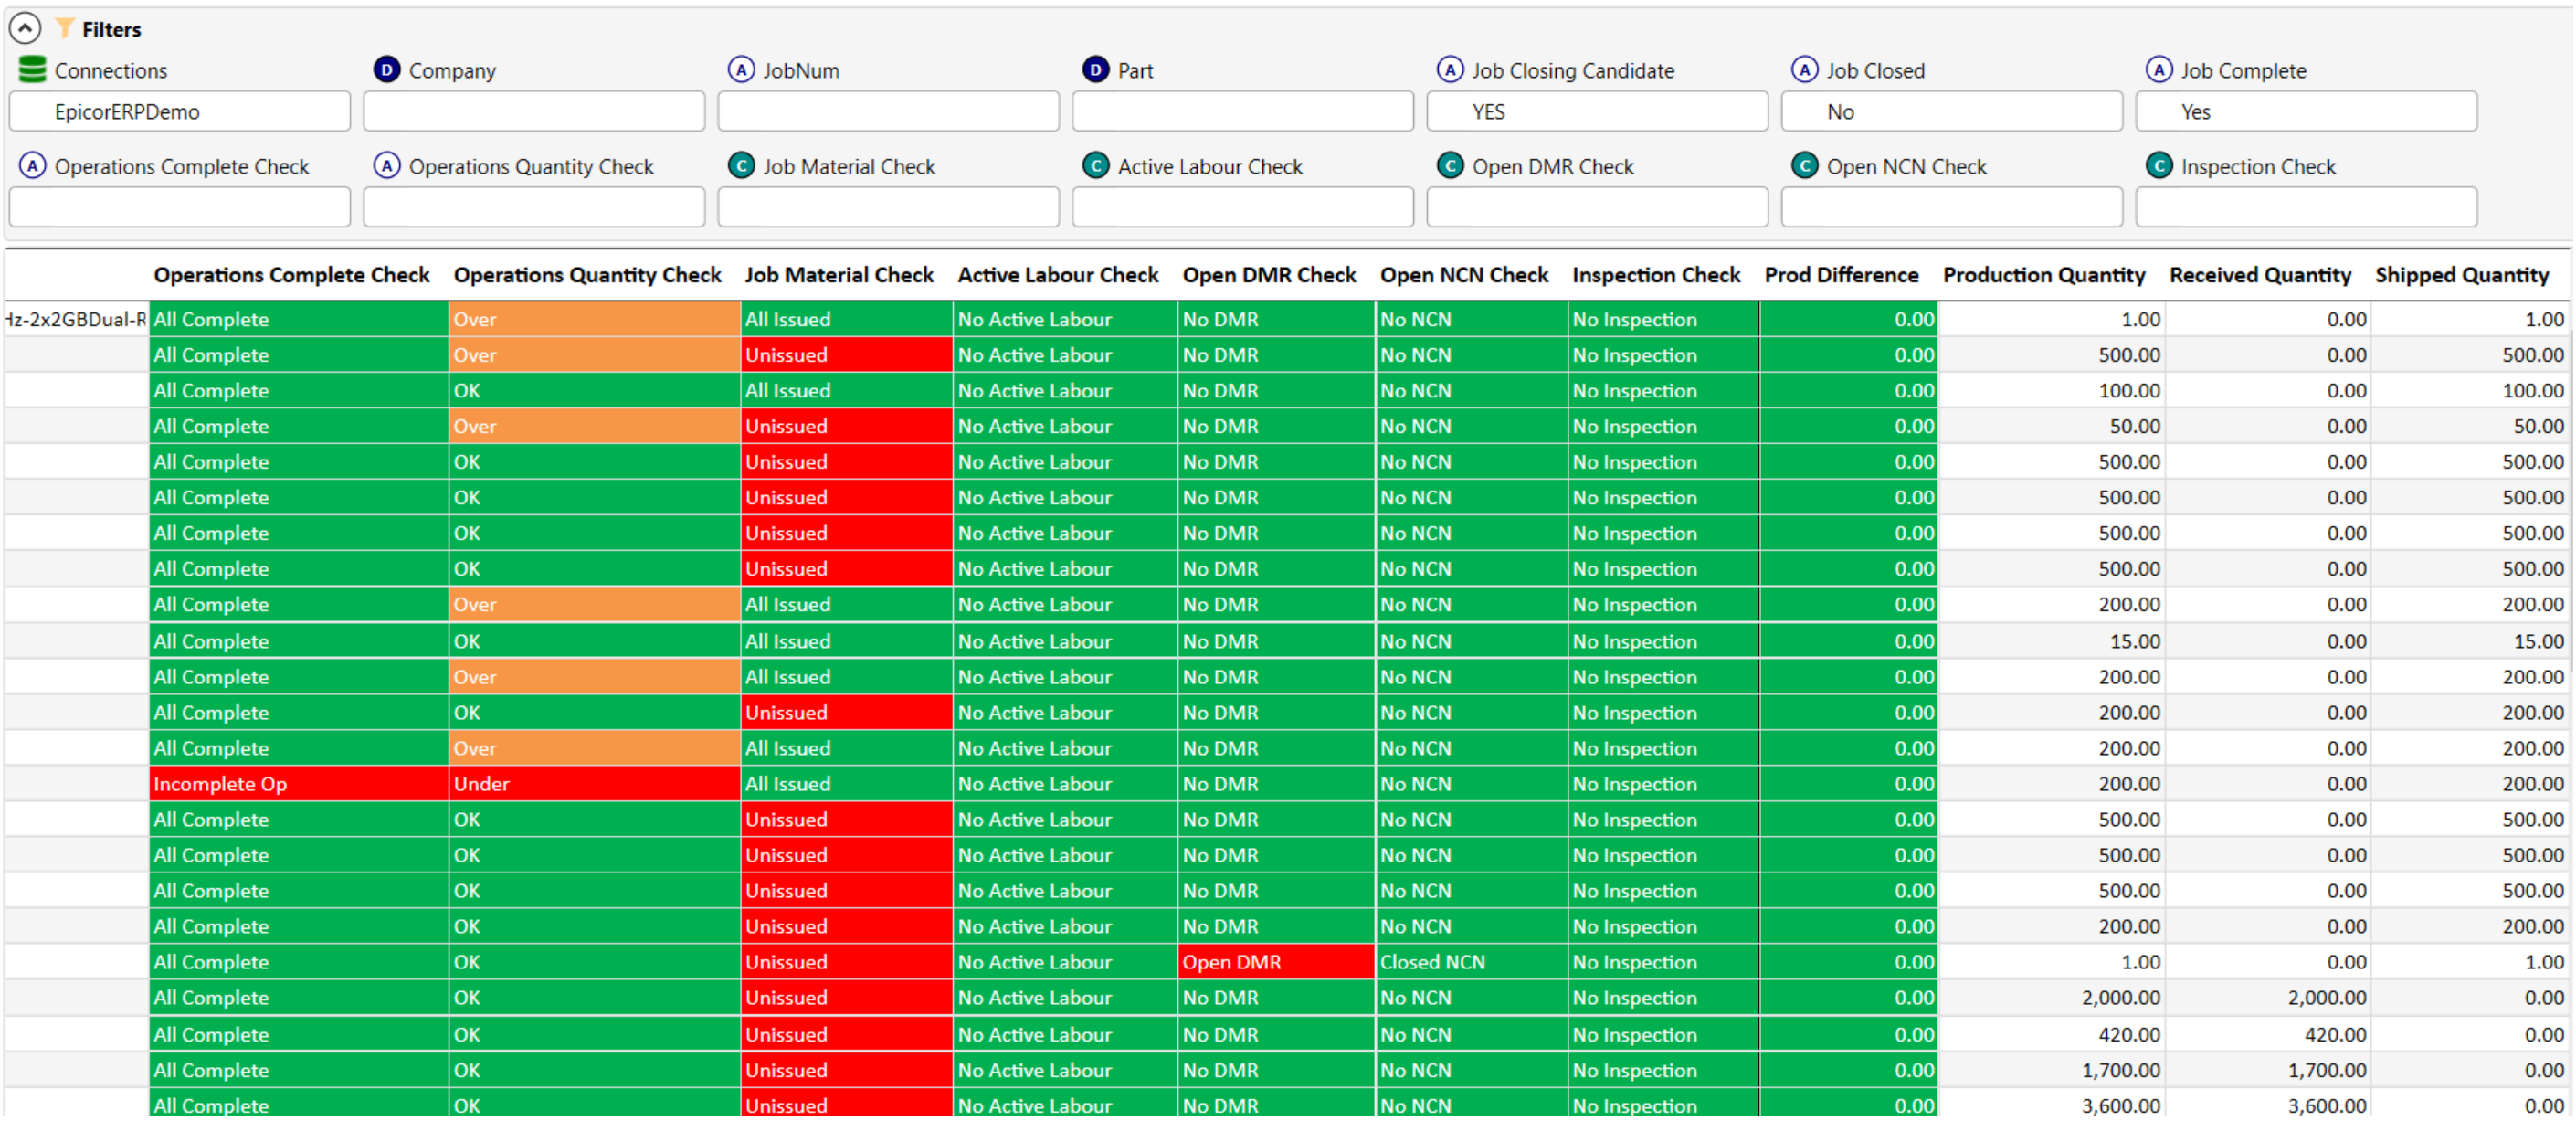
Task: Open the Job Complete field showing Yes
Action: [2306, 111]
